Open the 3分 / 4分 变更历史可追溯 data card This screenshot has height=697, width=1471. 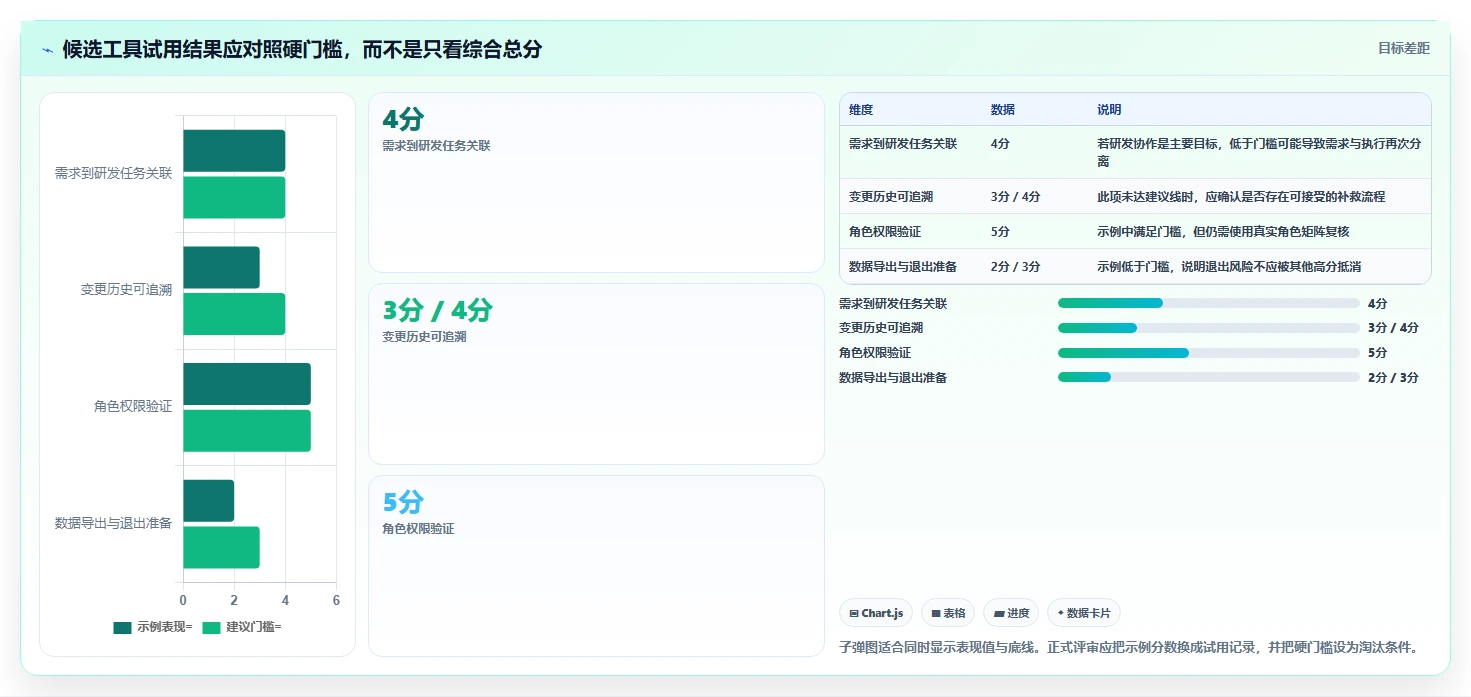596,374
